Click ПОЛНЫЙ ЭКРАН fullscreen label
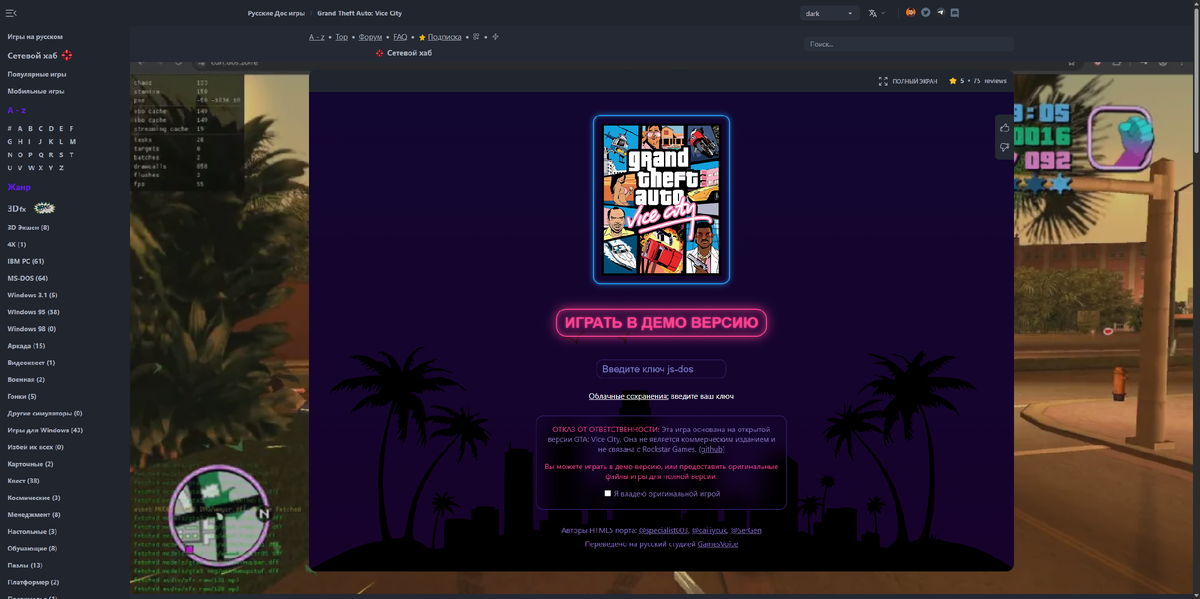The height and width of the screenshot is (599, 1200). 915,81
